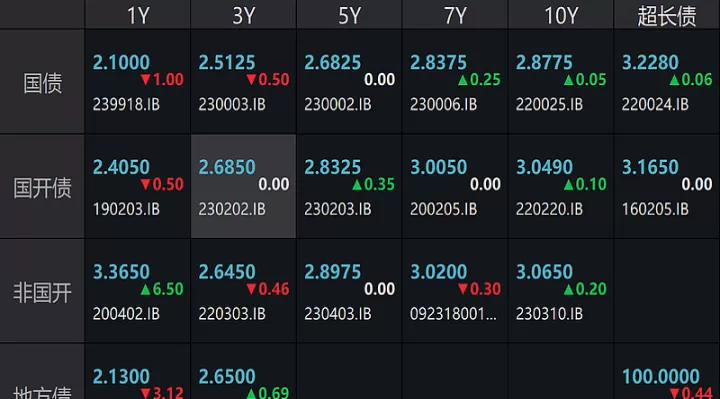720x399 pixels.
Task: Click yield value 3.2280
Action: pos(650,62)
